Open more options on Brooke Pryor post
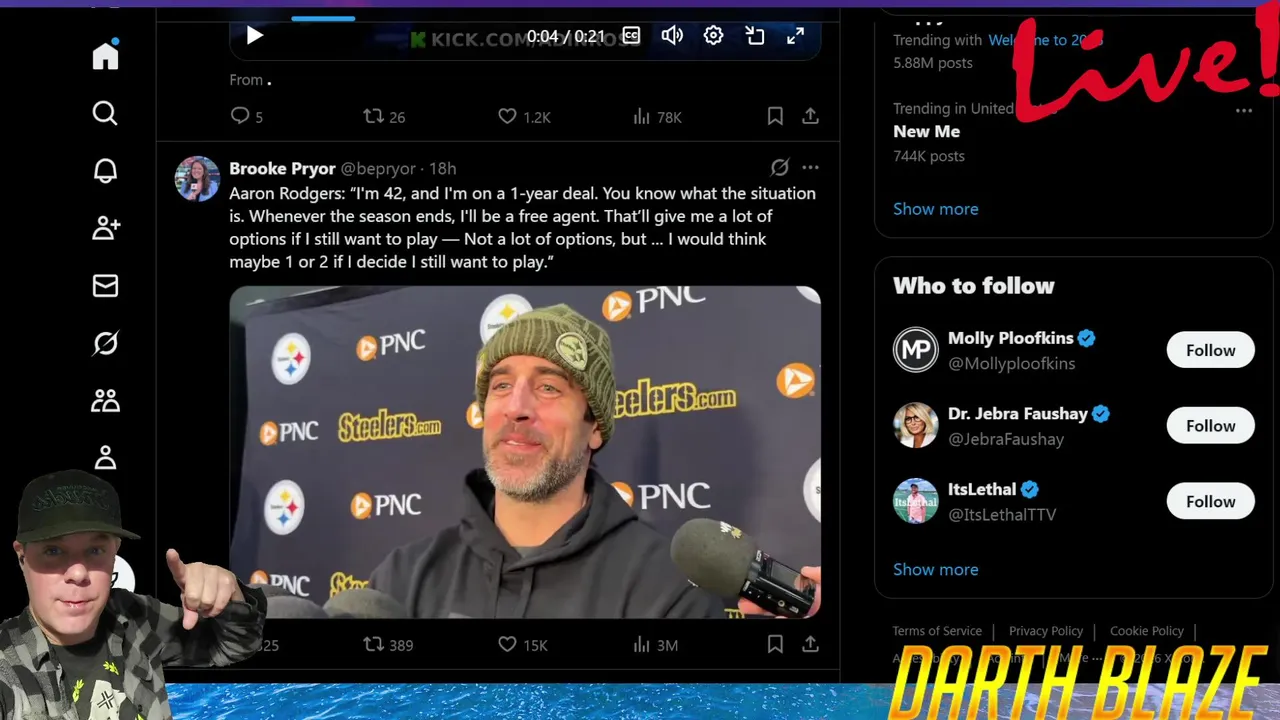The width and height of the screenshot is (1280, 720). [810, 168]
